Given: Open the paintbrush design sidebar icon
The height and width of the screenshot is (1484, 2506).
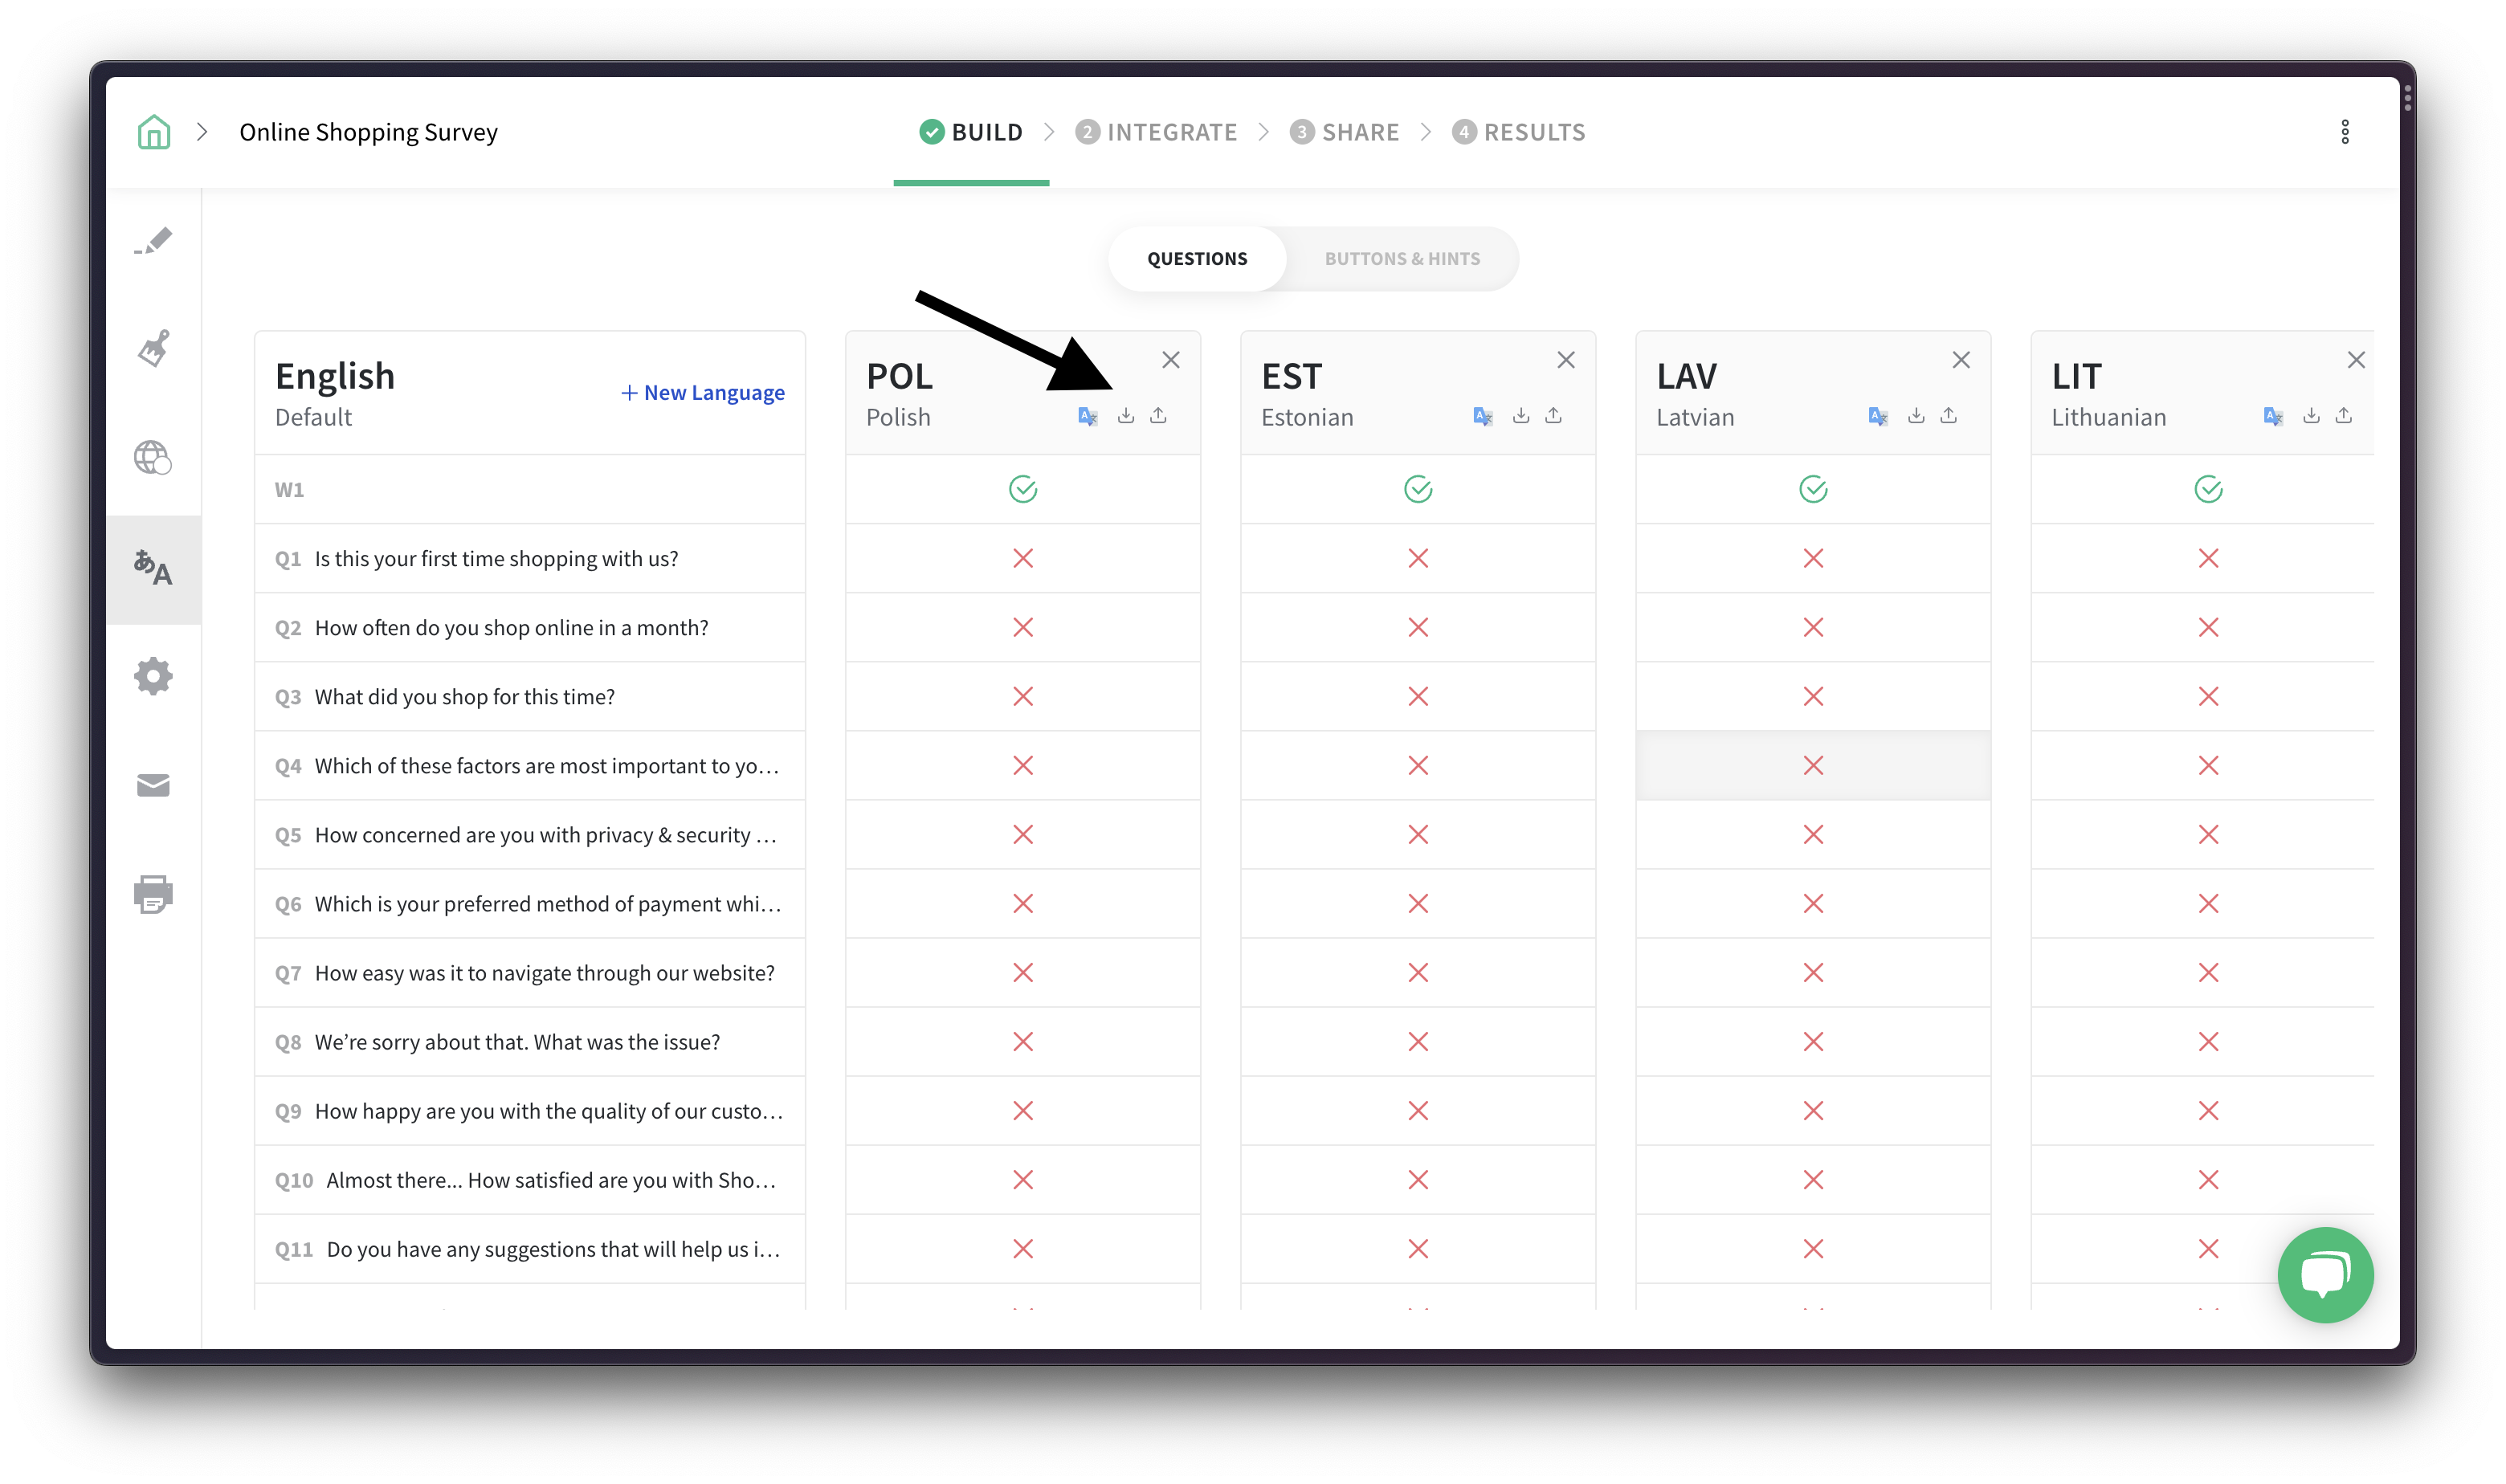Looking at the screenshot, I should click(153, 349).
